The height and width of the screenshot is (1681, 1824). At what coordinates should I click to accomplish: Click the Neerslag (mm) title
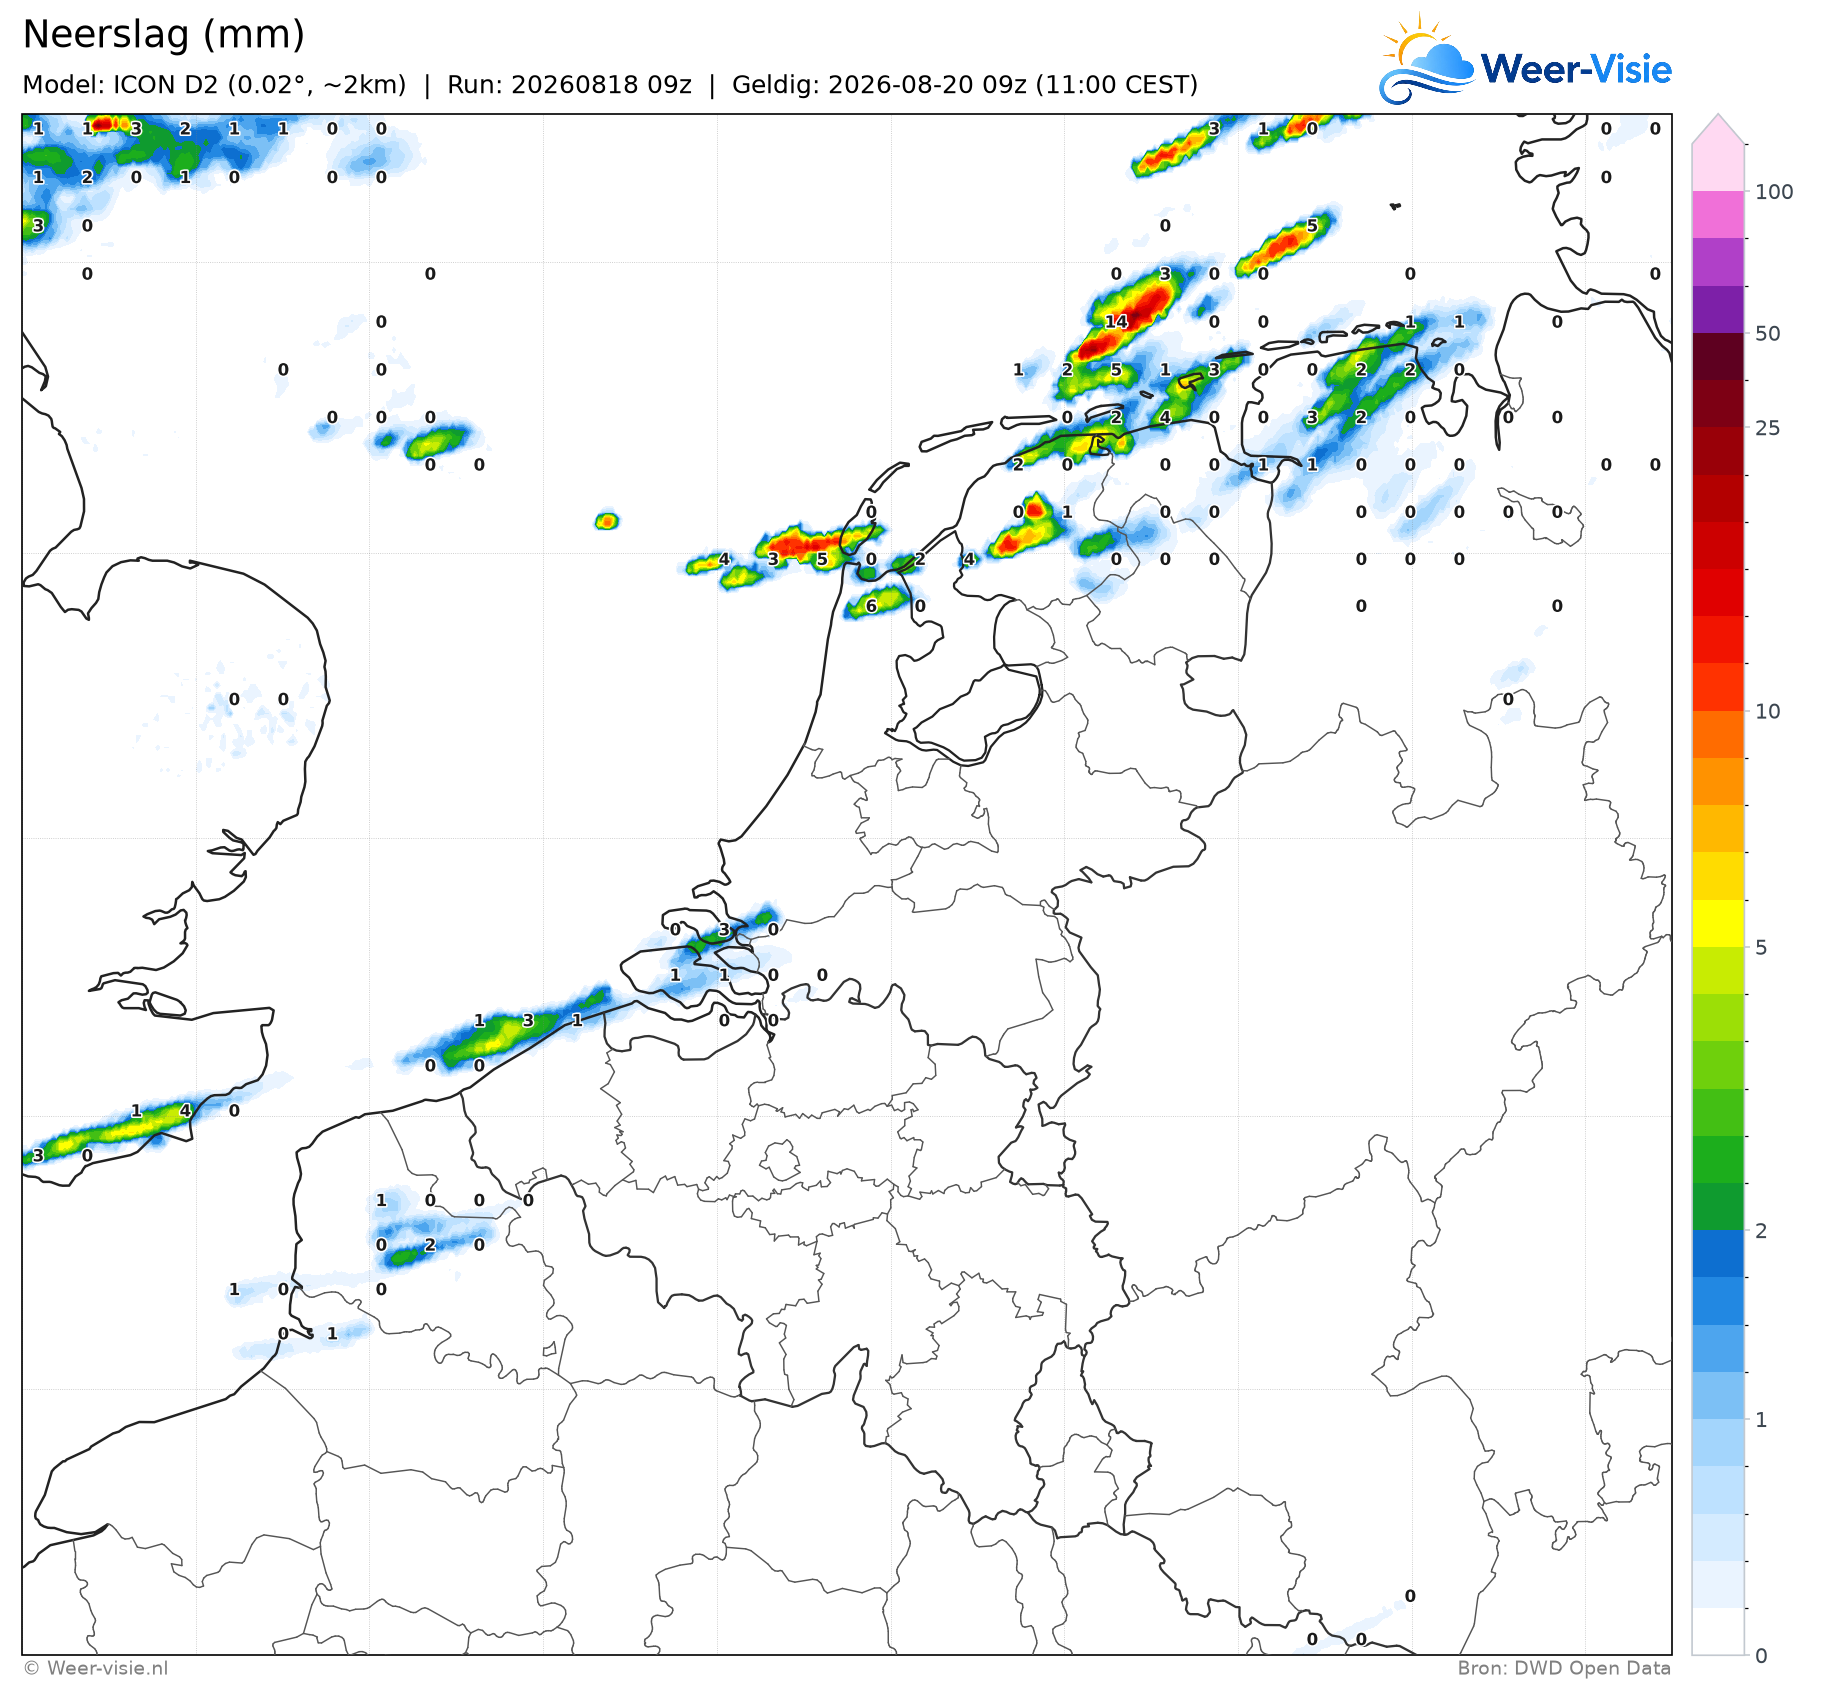pyautogui.click(x=163, y=35)
